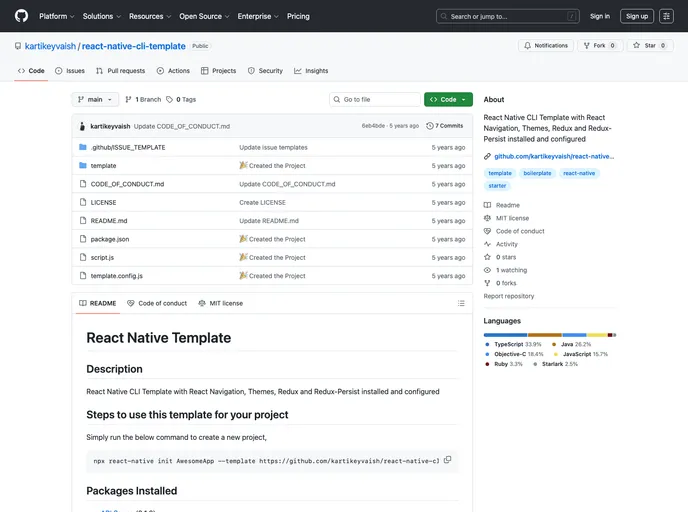Open the command palette icon
Viewport: 688px width, 512px height.
pos(666,16)
